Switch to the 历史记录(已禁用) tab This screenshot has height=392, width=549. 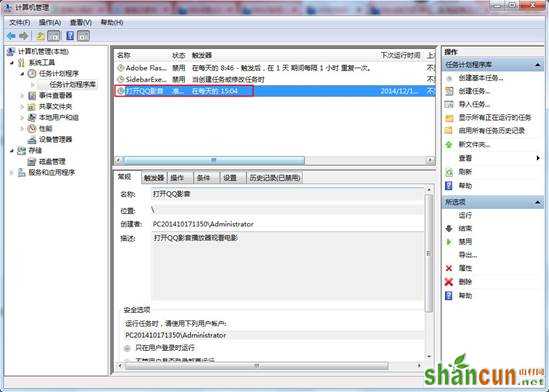point(275,178)
